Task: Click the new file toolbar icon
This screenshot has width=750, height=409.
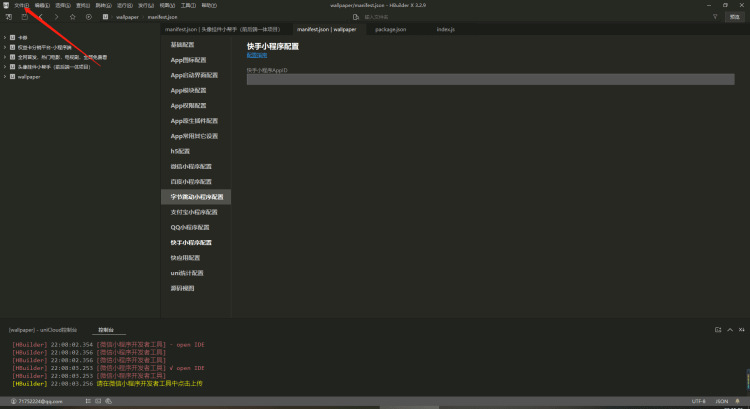Action: coord(9,17)
